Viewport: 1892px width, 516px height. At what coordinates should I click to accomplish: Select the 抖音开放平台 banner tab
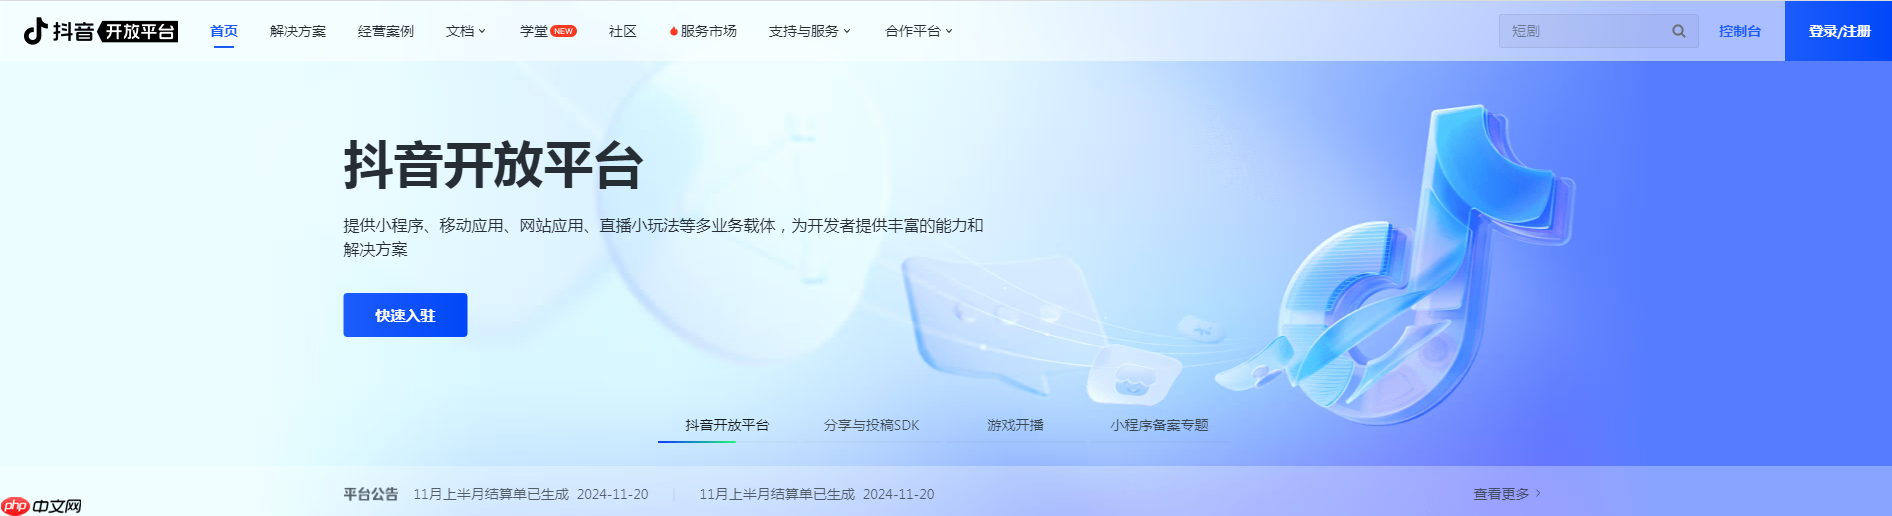coord(727,425)
